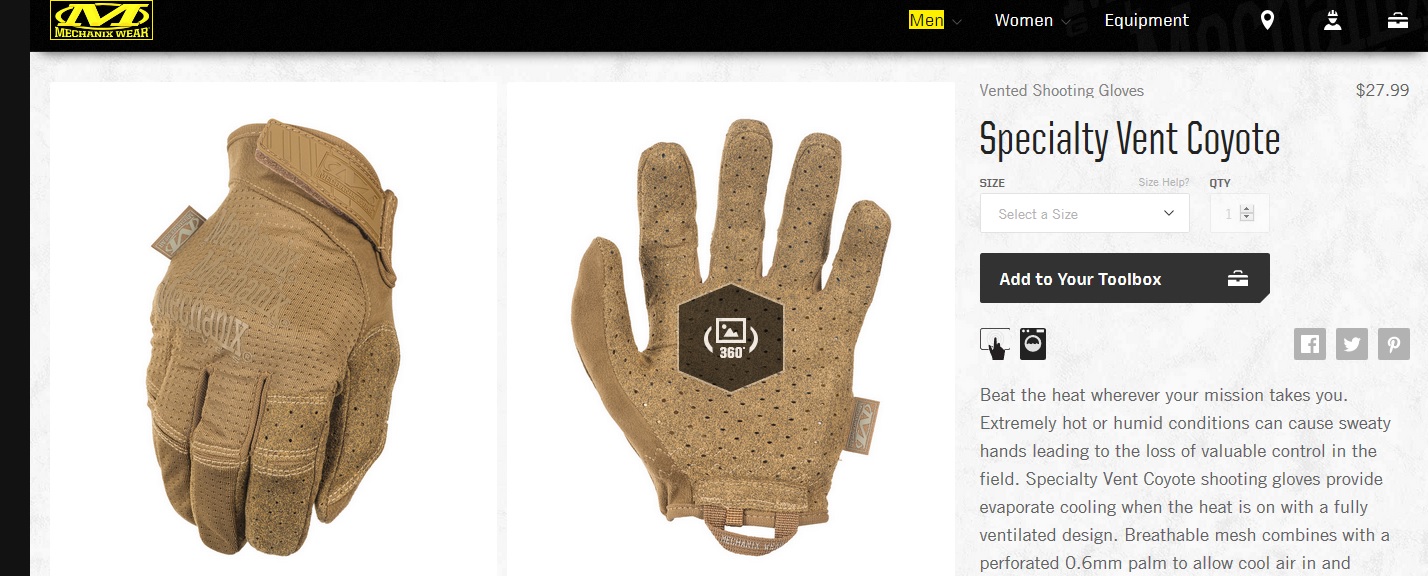Click Add to Your Toolbox button

tap(1125, 278)
